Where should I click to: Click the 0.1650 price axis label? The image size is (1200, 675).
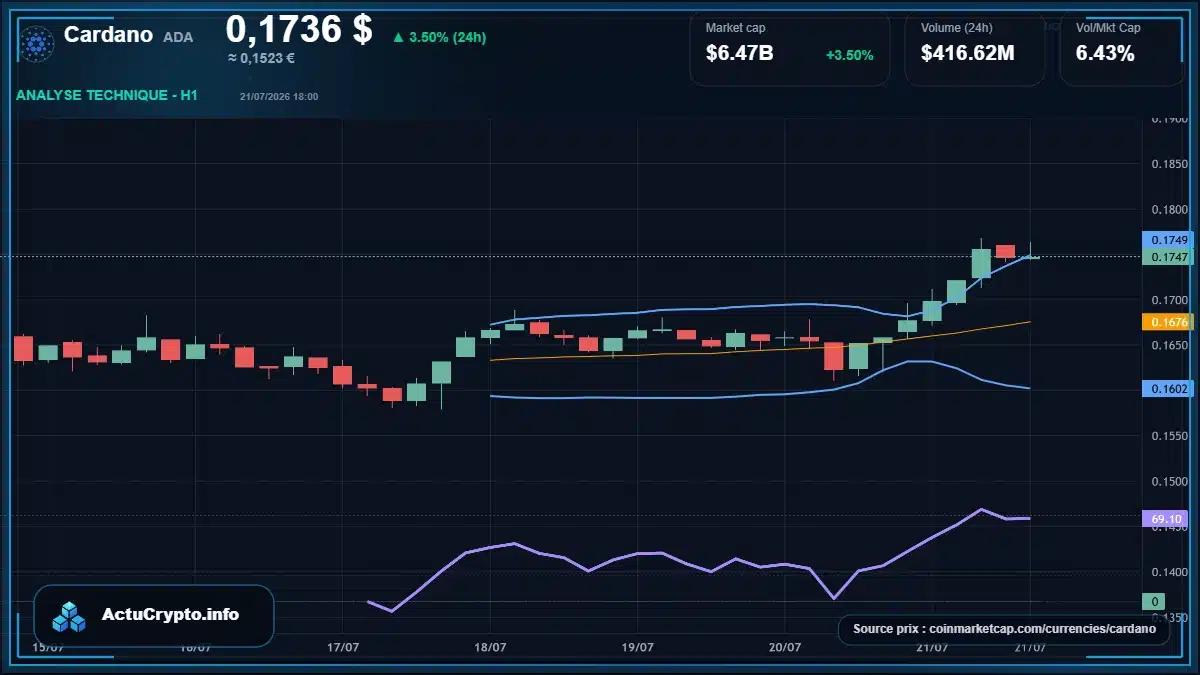1168,345
